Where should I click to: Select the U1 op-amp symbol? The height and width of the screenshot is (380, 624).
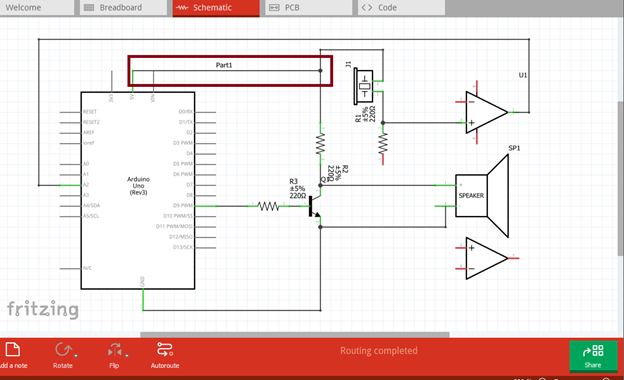point(486,112)
